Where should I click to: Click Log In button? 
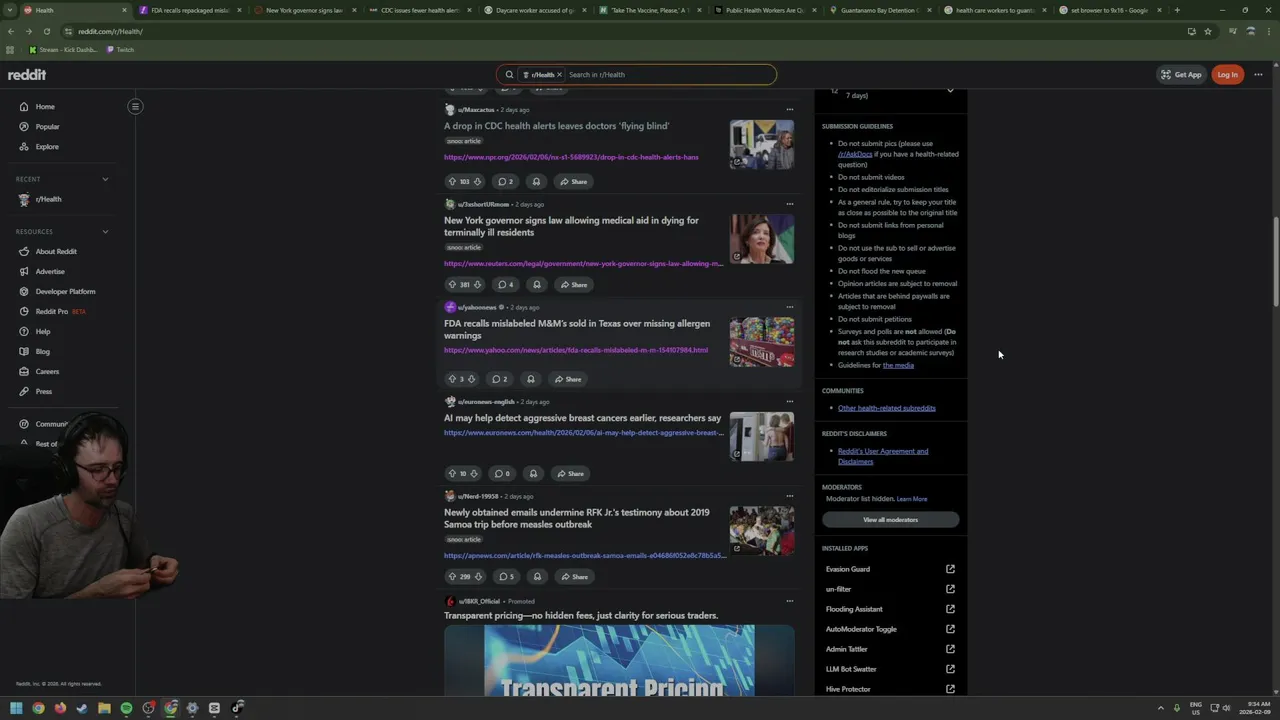1227,74
